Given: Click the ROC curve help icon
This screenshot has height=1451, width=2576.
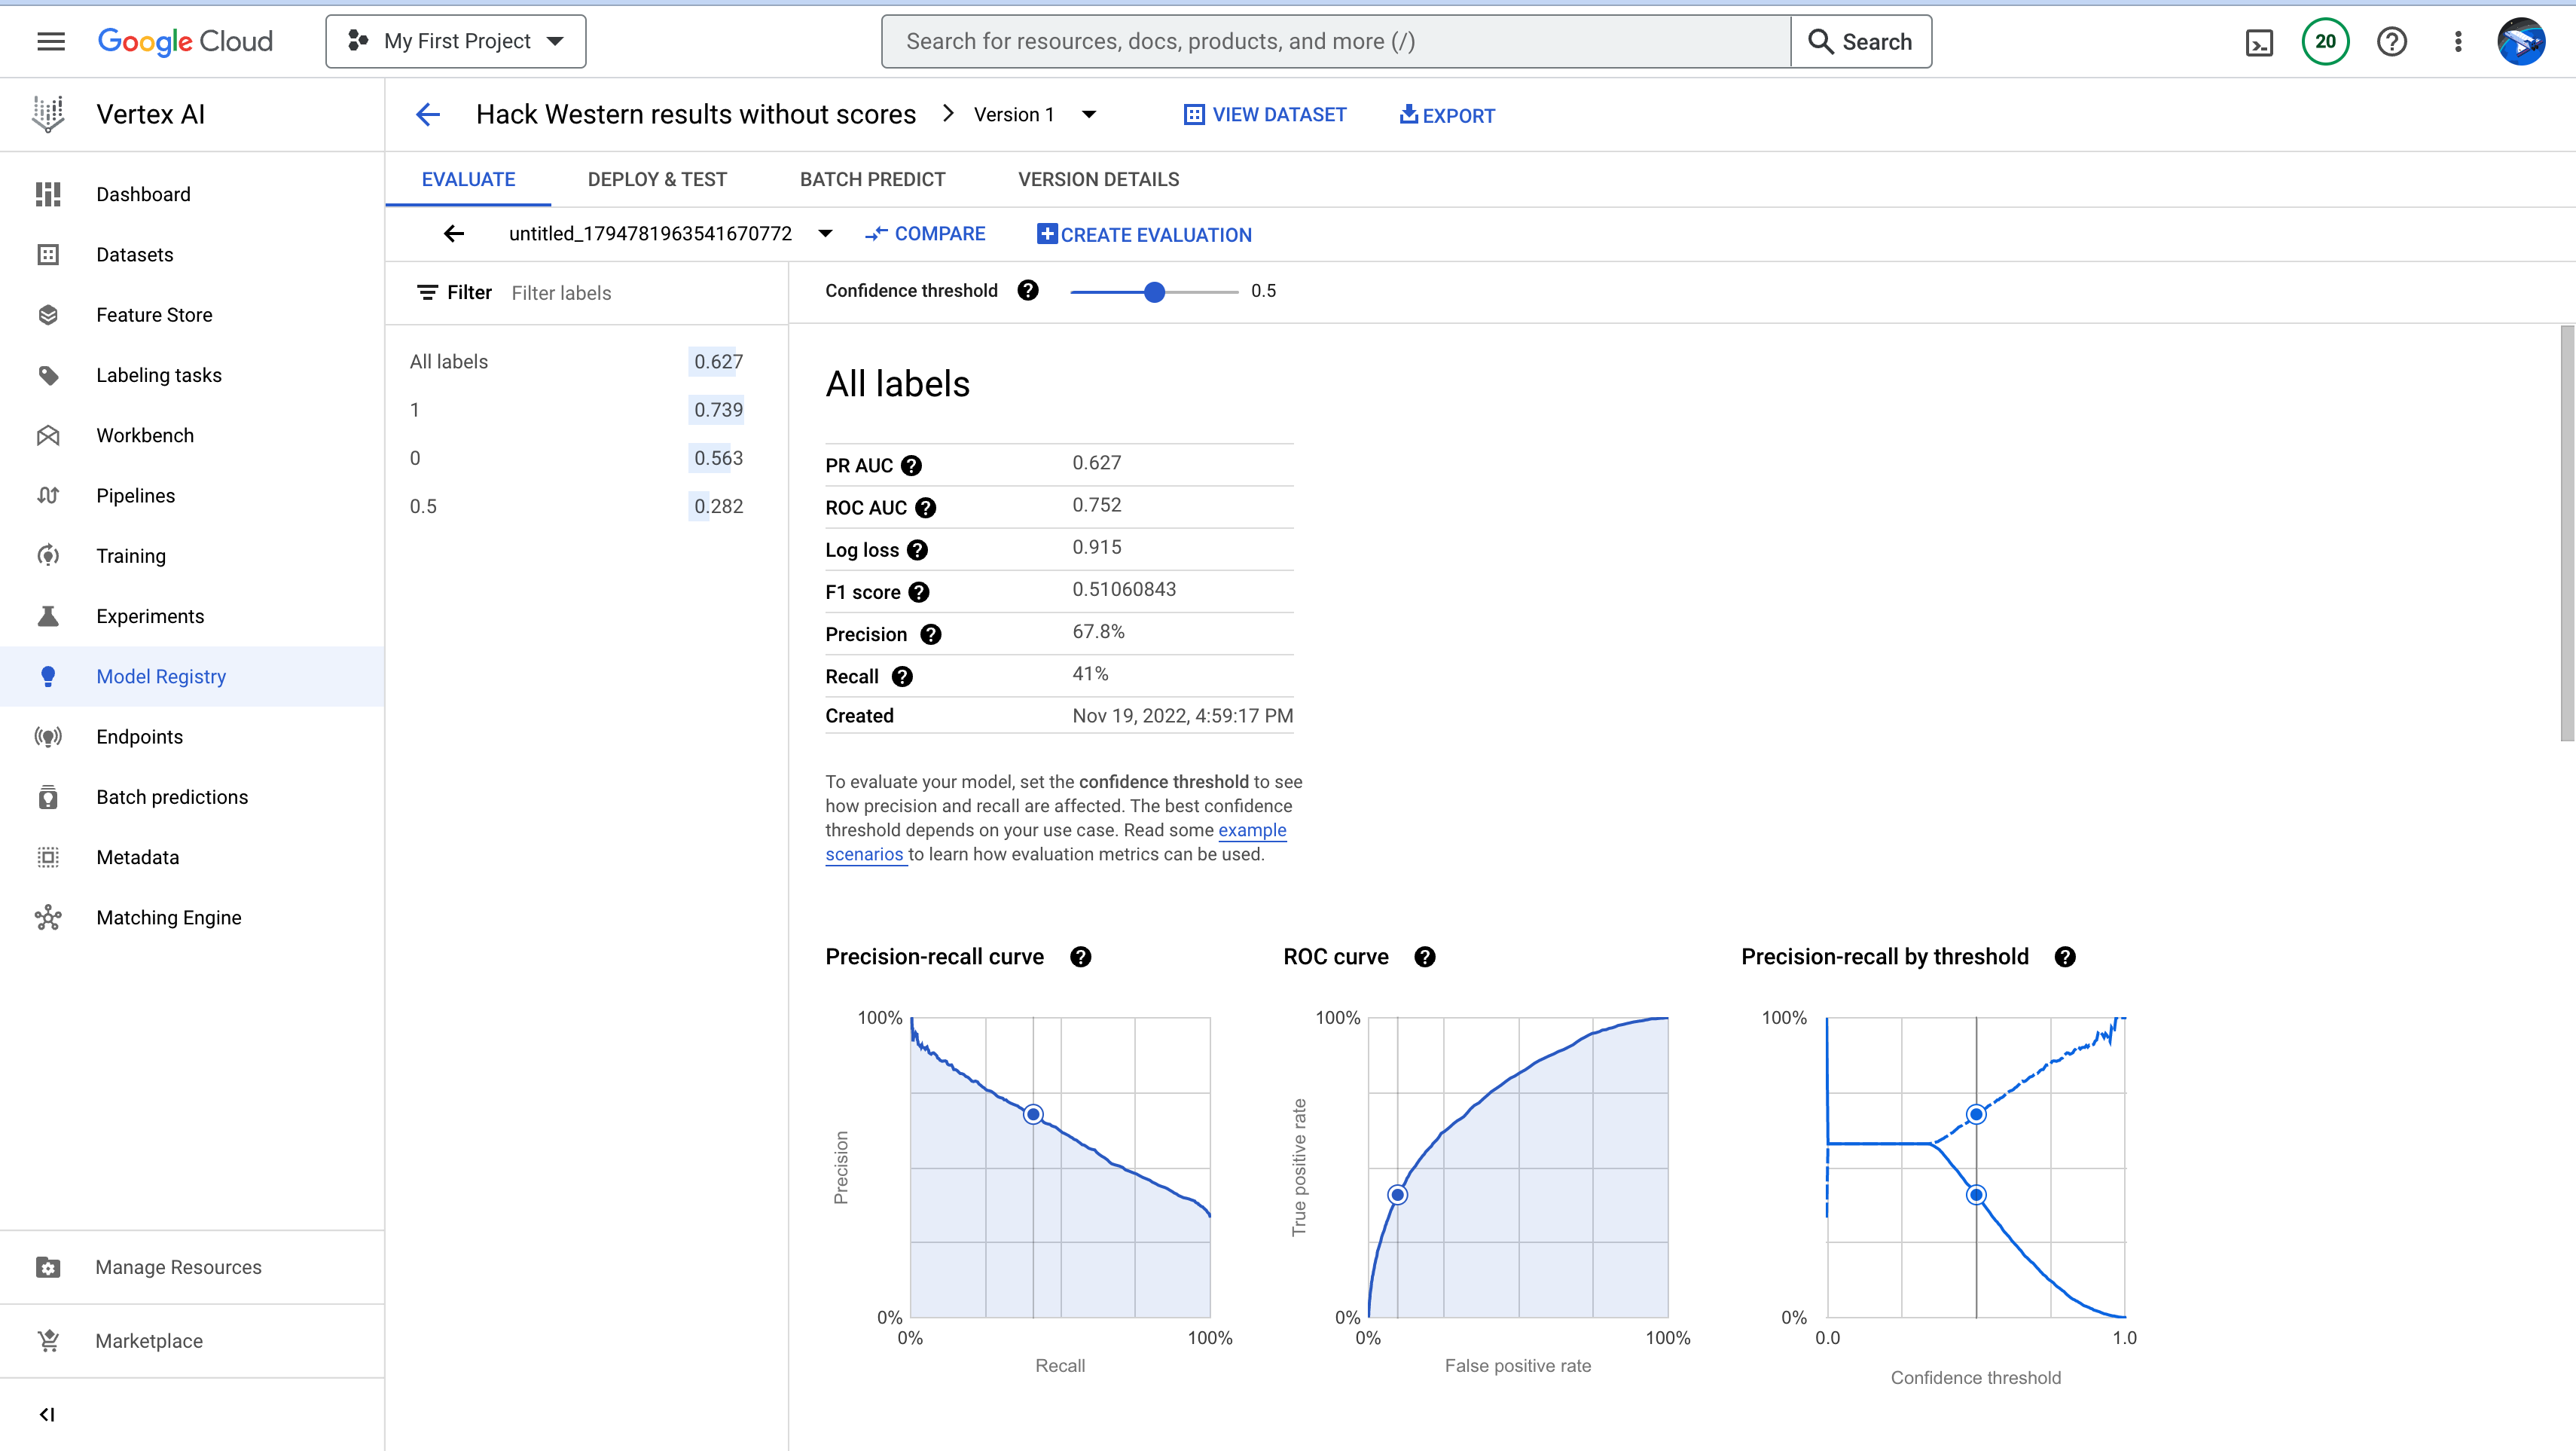Looking at the screenshot, I should pos(1425,957).
